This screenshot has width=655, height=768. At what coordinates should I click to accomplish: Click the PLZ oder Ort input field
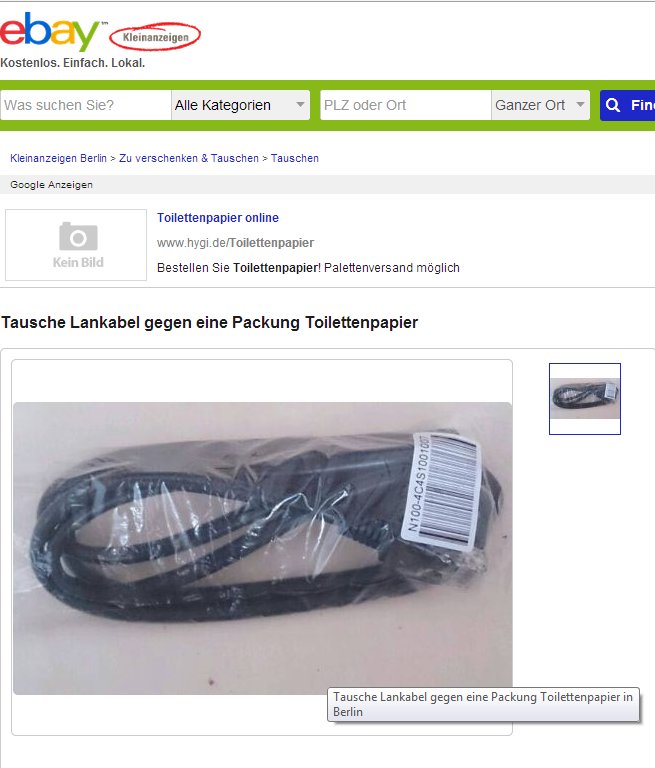[406, 105]
